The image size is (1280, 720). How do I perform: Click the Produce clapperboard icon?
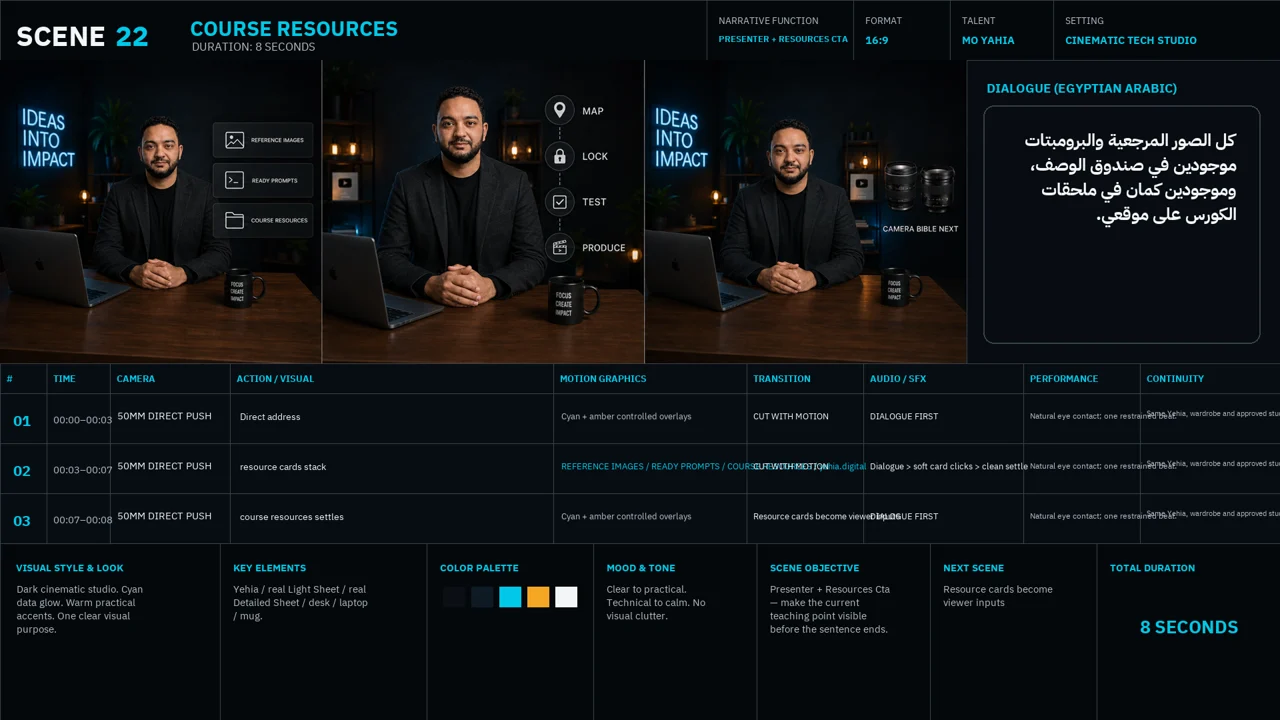pos(560,248)
